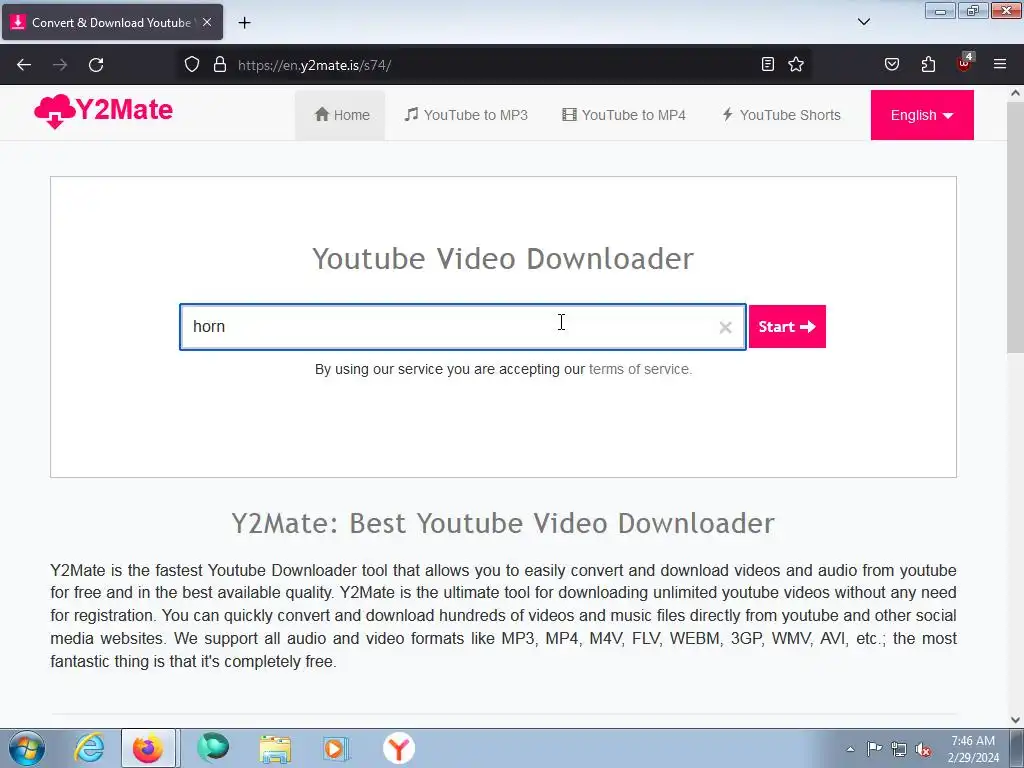Screen dimensions: 1024x768
Task: Open the clock showing 7:46 AM
Action: tap(973, 749)
